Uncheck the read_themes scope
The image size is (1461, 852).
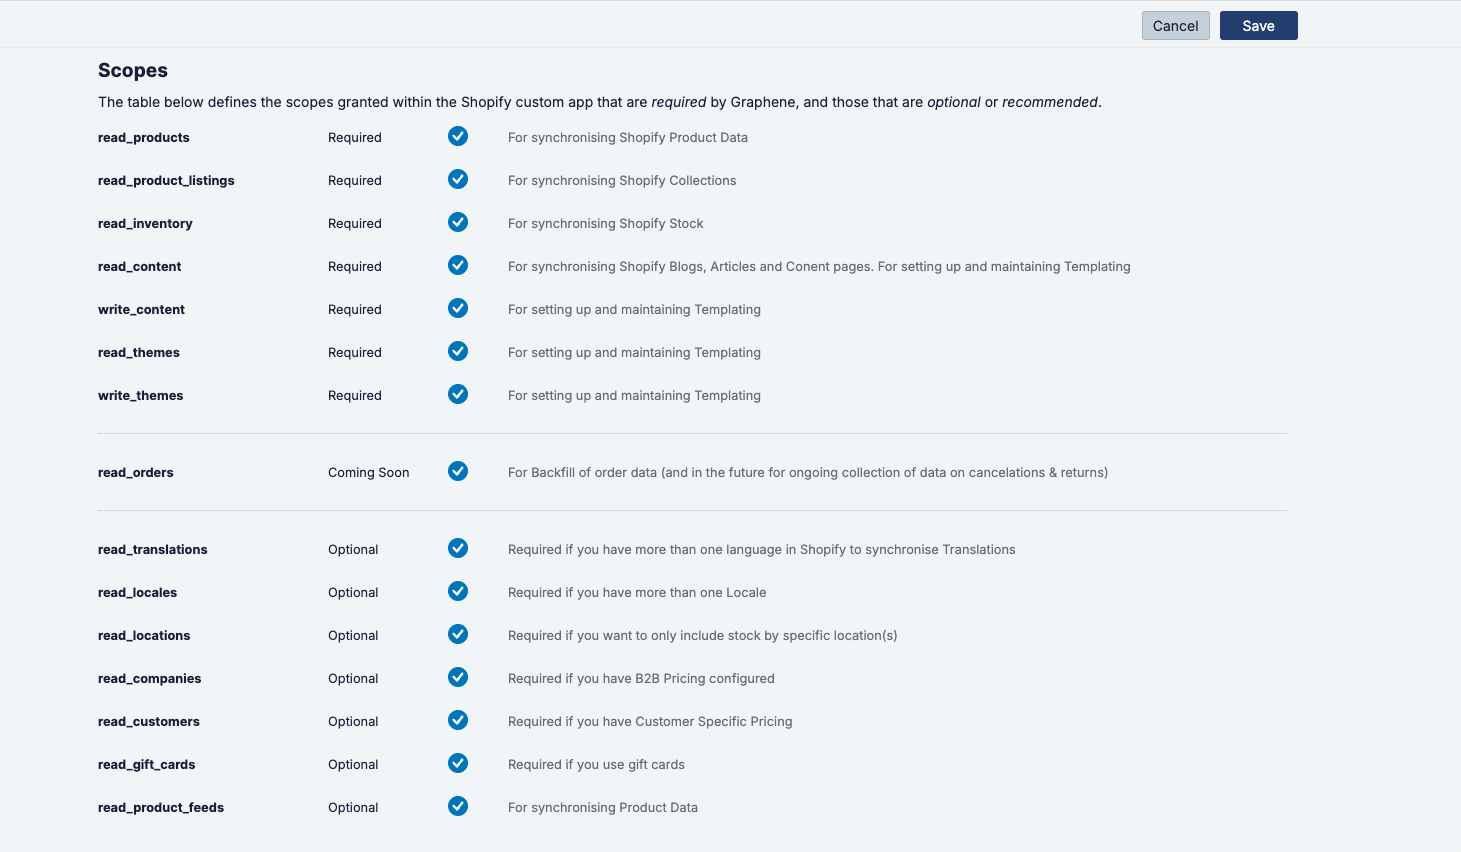tap(458, 351)
